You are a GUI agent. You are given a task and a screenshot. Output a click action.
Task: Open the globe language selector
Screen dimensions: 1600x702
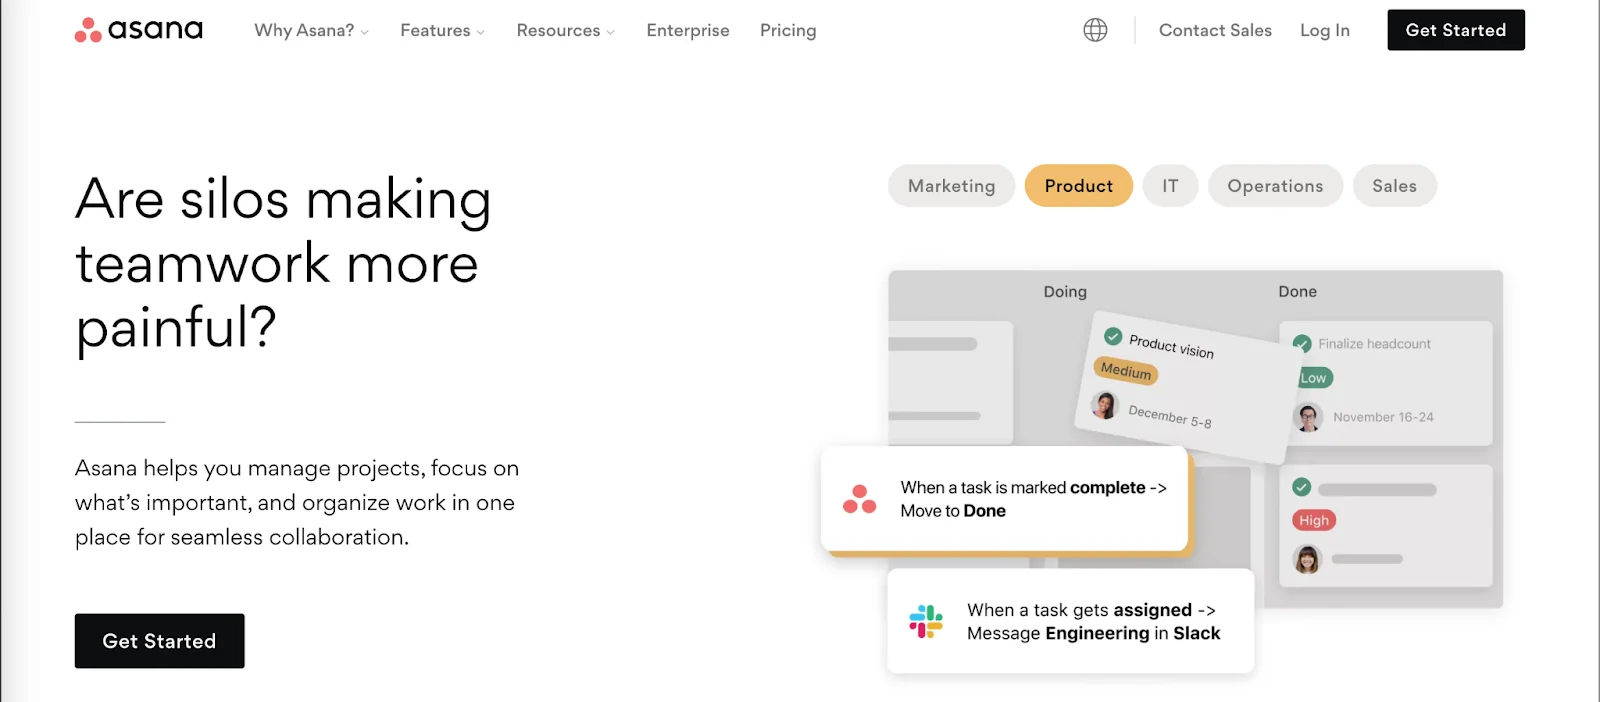tap(1095, 30)
